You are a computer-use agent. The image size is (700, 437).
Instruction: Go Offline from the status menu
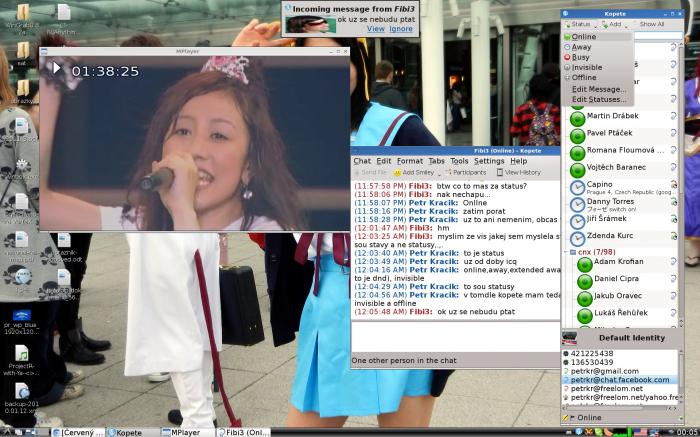tap(597, 78)
